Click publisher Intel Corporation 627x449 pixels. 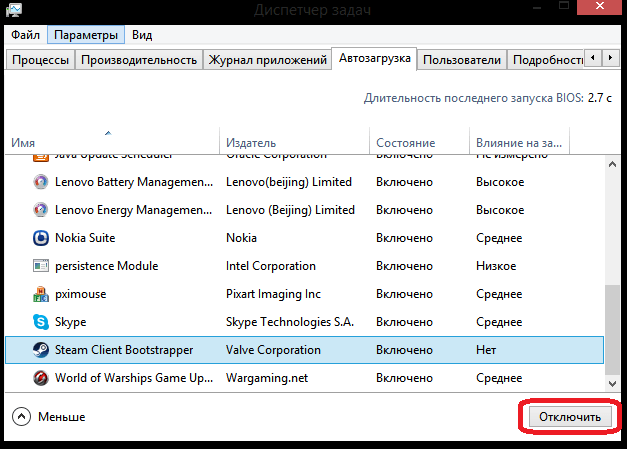tap(271, 266)
